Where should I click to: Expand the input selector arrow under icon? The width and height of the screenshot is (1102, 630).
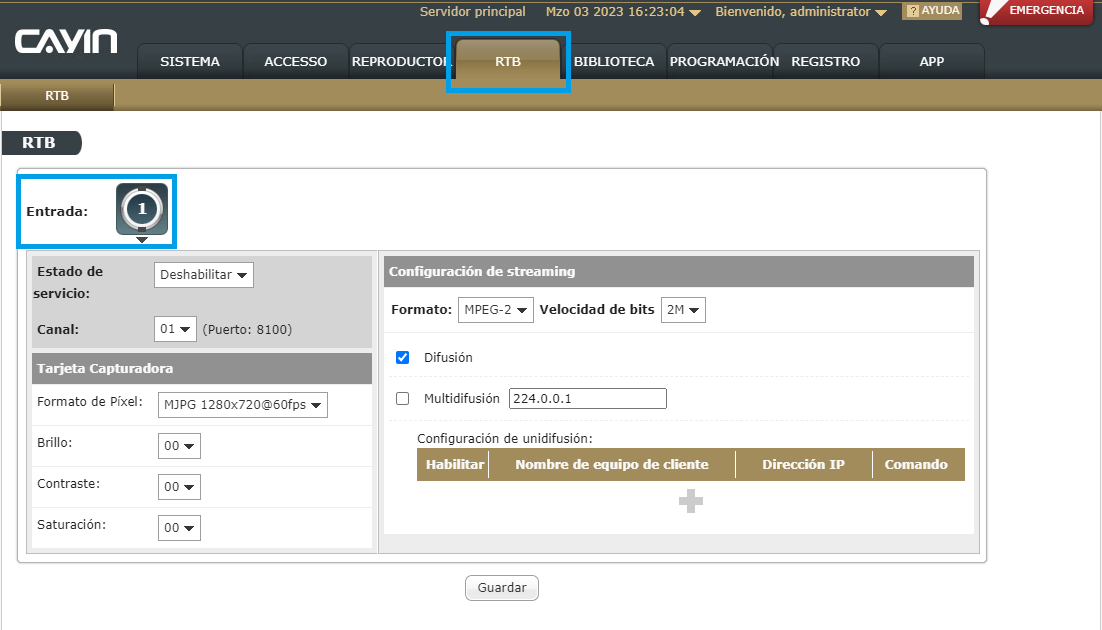(142, 240)
